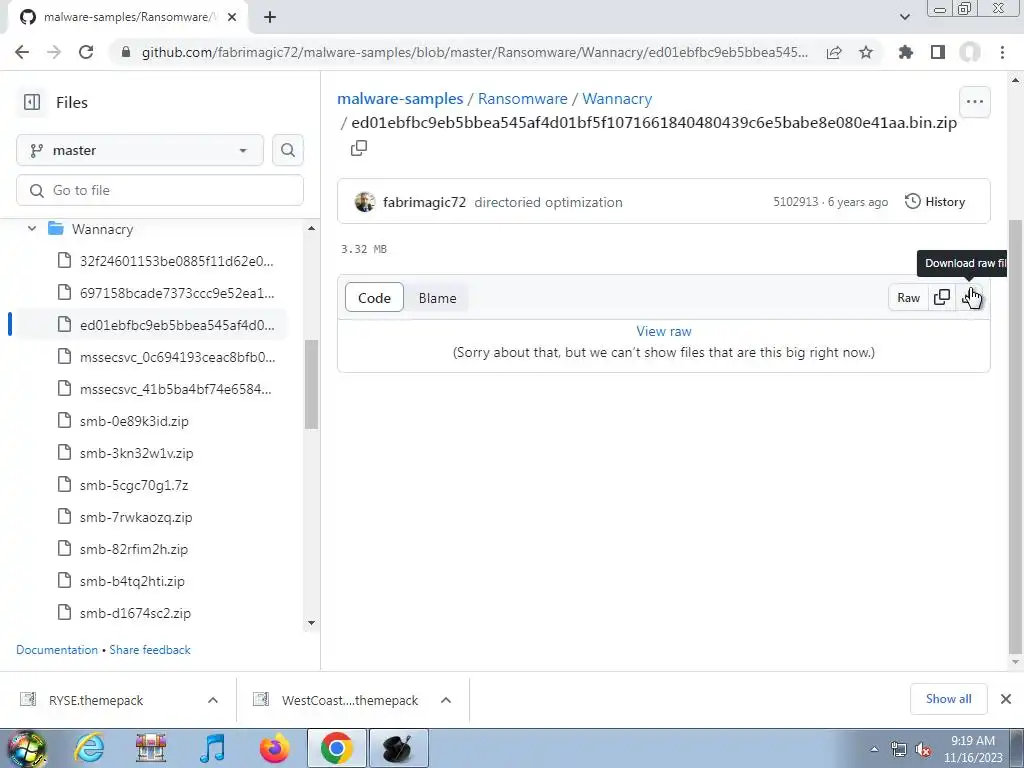Select the Wannacry folder in tree
This screenshot has height=768, width=1024.
coord(102,229)
